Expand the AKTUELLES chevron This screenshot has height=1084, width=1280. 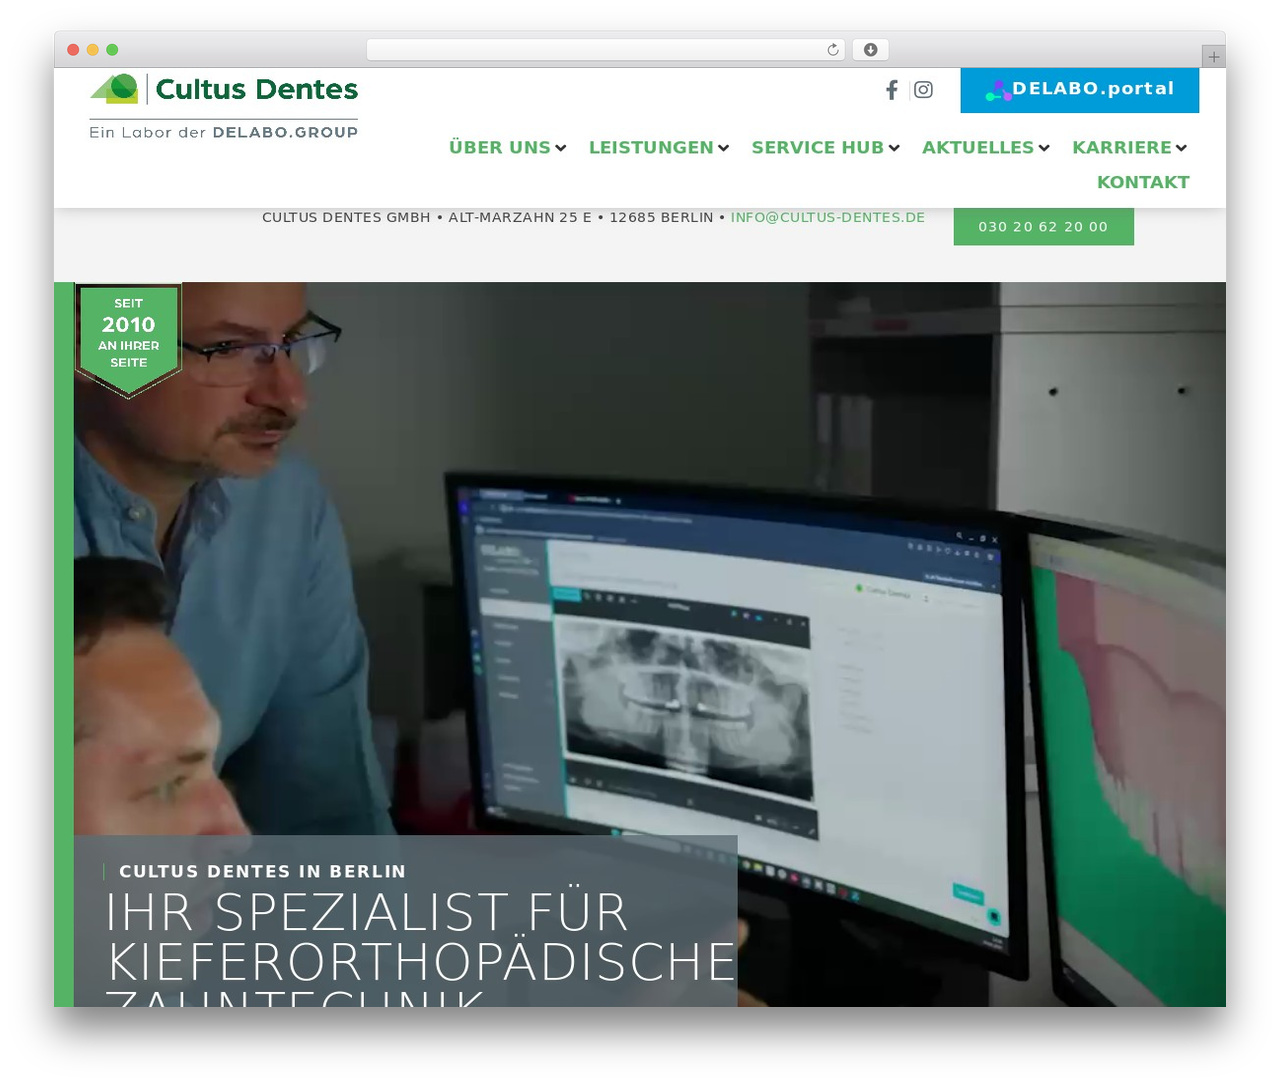1044,148
